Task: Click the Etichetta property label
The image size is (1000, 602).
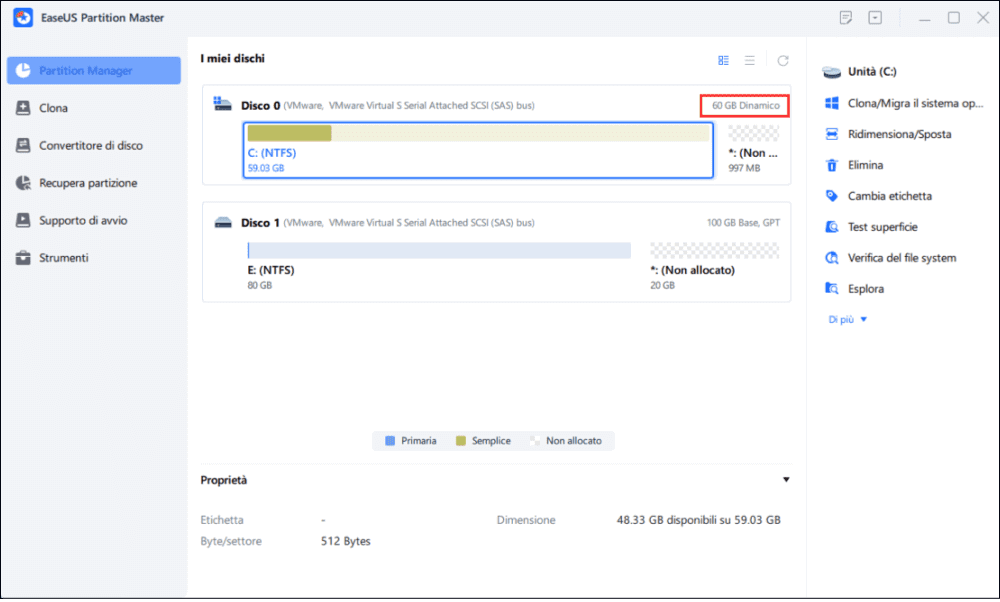Action: coord(222,520)
